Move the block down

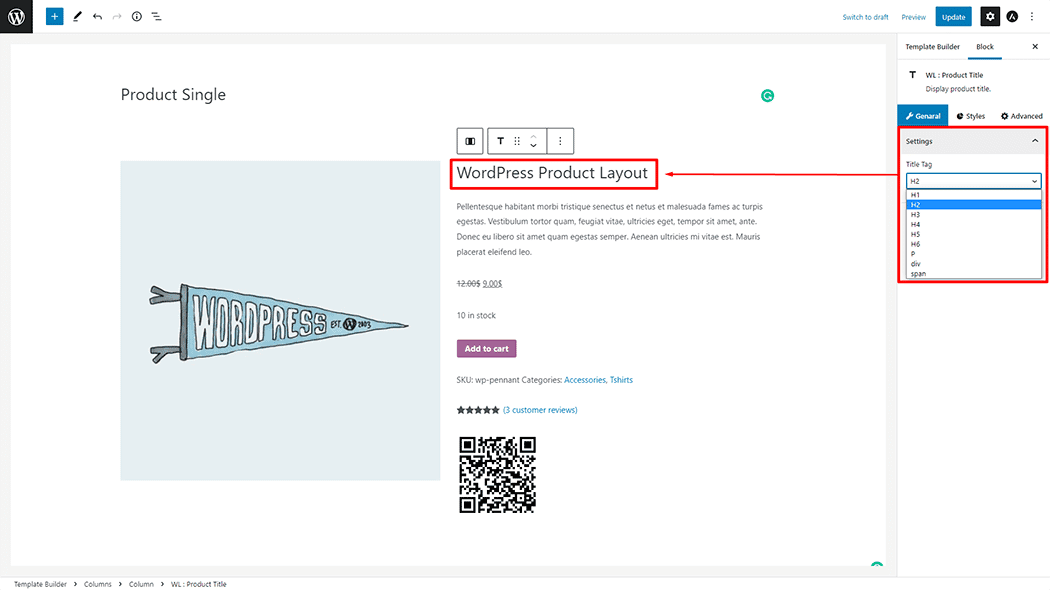pos(534,145)
